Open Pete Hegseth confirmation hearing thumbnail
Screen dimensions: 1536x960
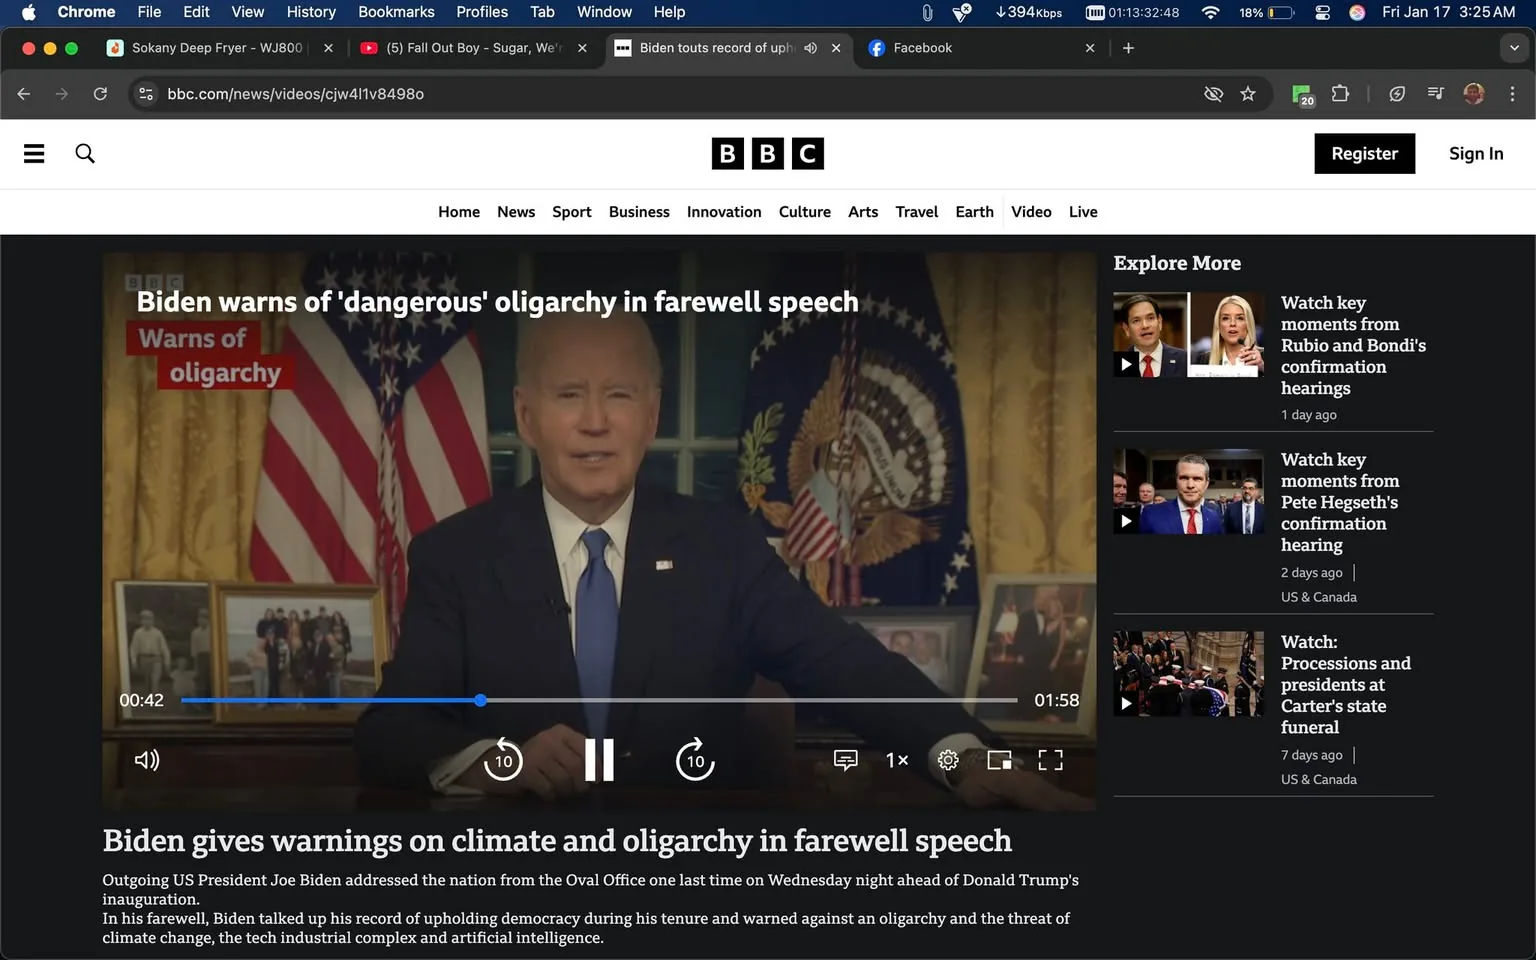tap(1188, 491)
